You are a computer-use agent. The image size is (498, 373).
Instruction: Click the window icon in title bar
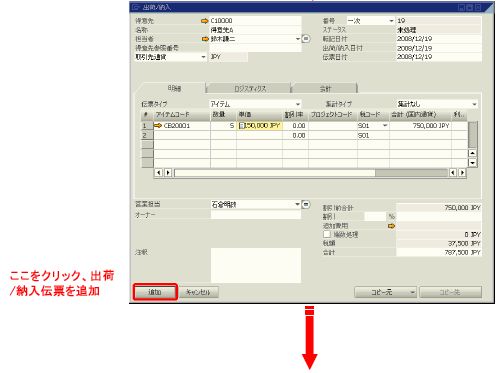pyautogui.click(x=136, y=7)
